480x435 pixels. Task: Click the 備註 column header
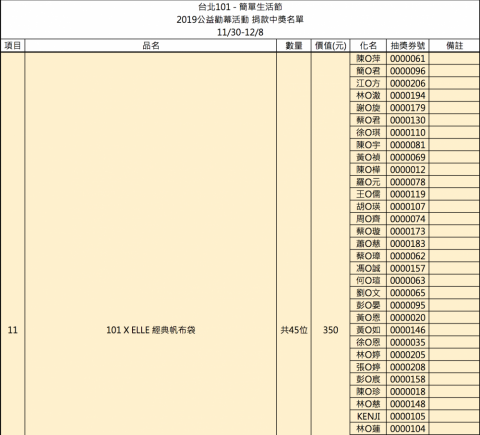[x=455, y=46]
